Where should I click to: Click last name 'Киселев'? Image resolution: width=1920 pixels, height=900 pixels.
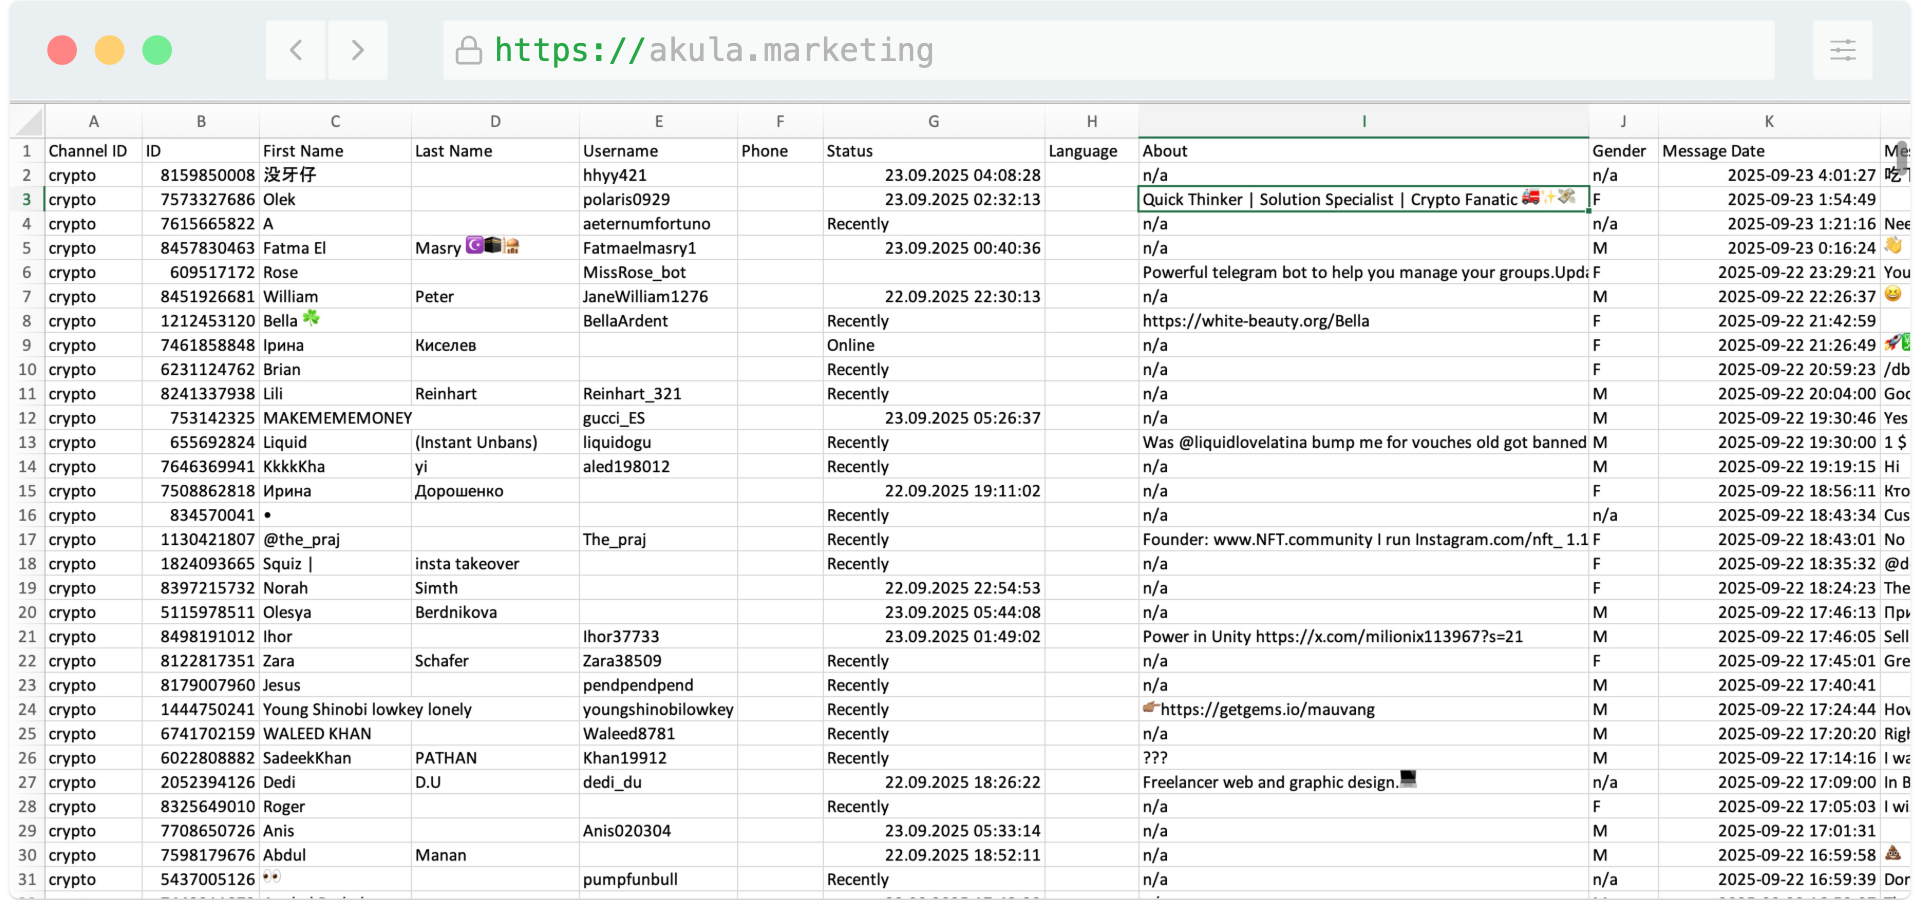coord(495,345)
